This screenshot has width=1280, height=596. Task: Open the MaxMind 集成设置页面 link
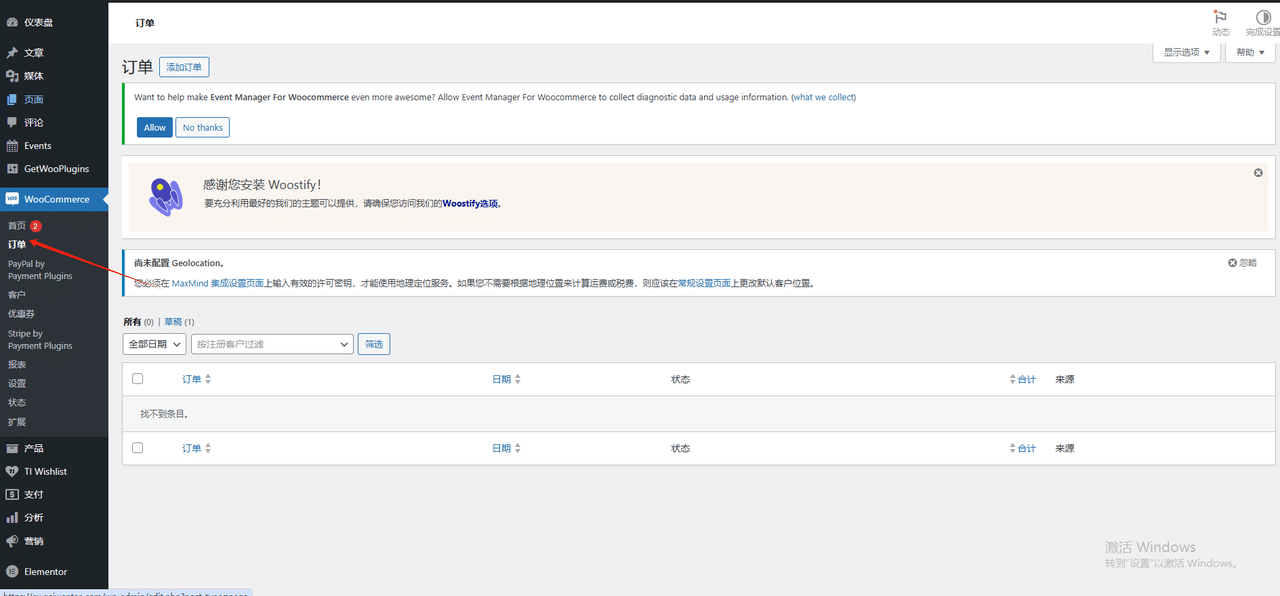(218, 284)
